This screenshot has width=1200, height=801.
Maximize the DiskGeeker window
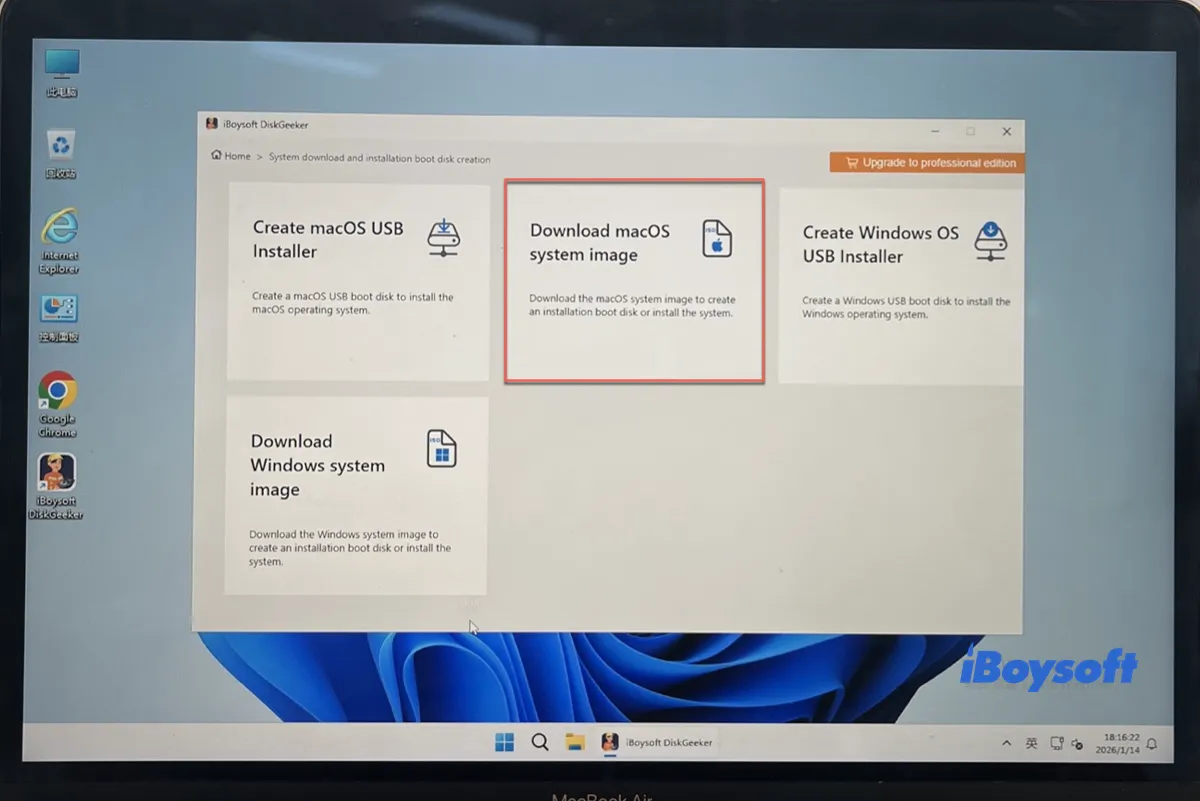[970, 131]
